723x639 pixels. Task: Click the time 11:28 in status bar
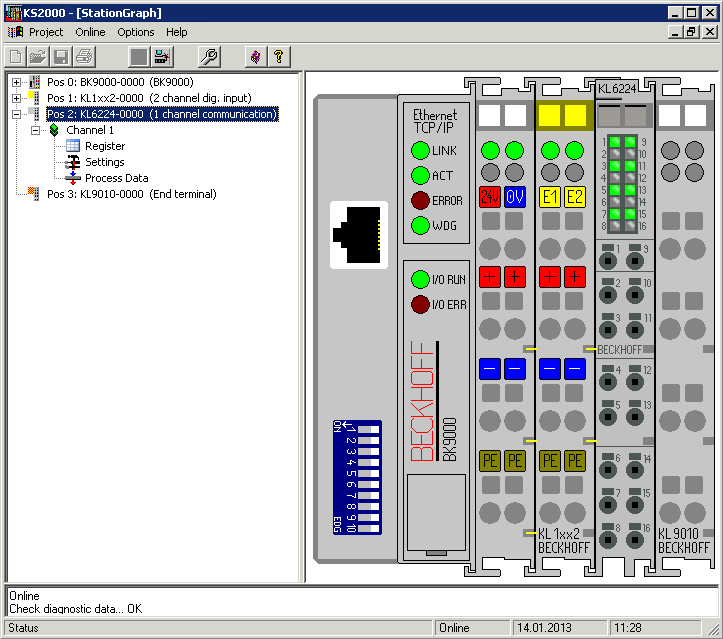coord(655,628)
